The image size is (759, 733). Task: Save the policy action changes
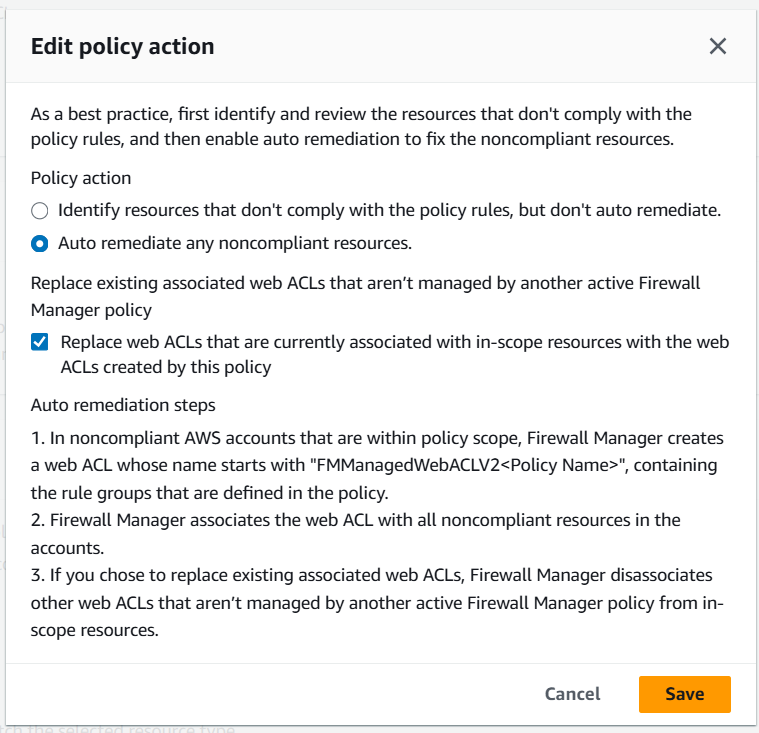click(684, 694)
